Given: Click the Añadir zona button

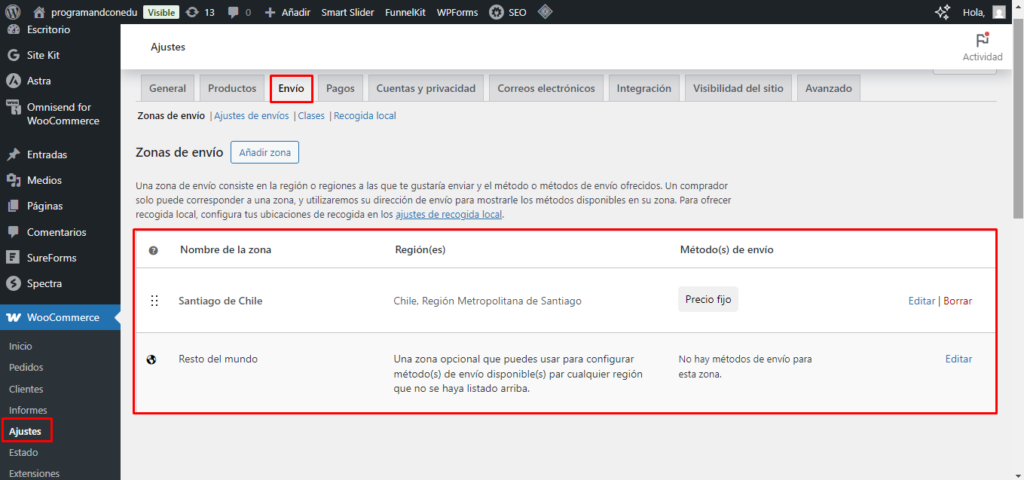Looking at the screenshot, I should click(x=264, y=152).
